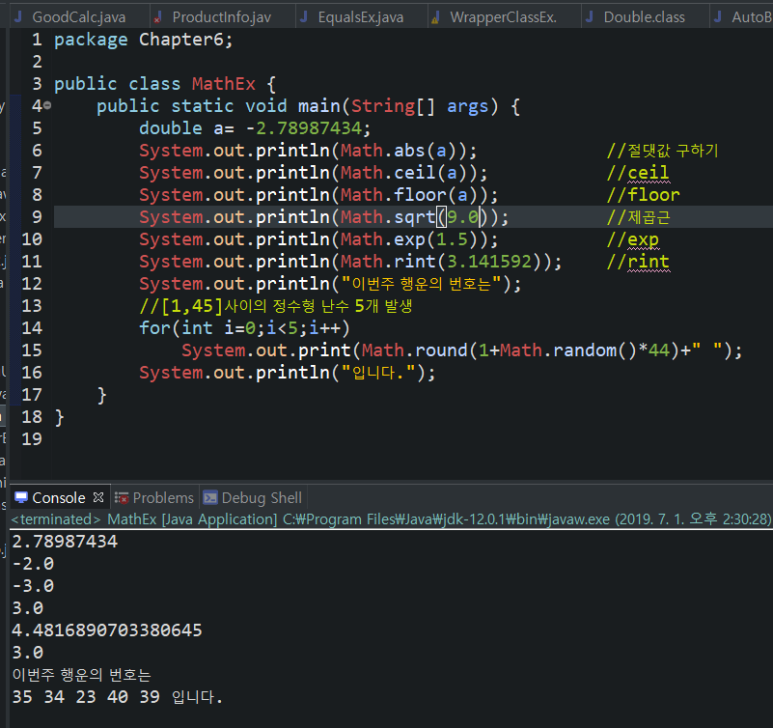Click the lucky numbers console output line
Viewport: 773px width, 728px height.
click(x=118, y=697)
